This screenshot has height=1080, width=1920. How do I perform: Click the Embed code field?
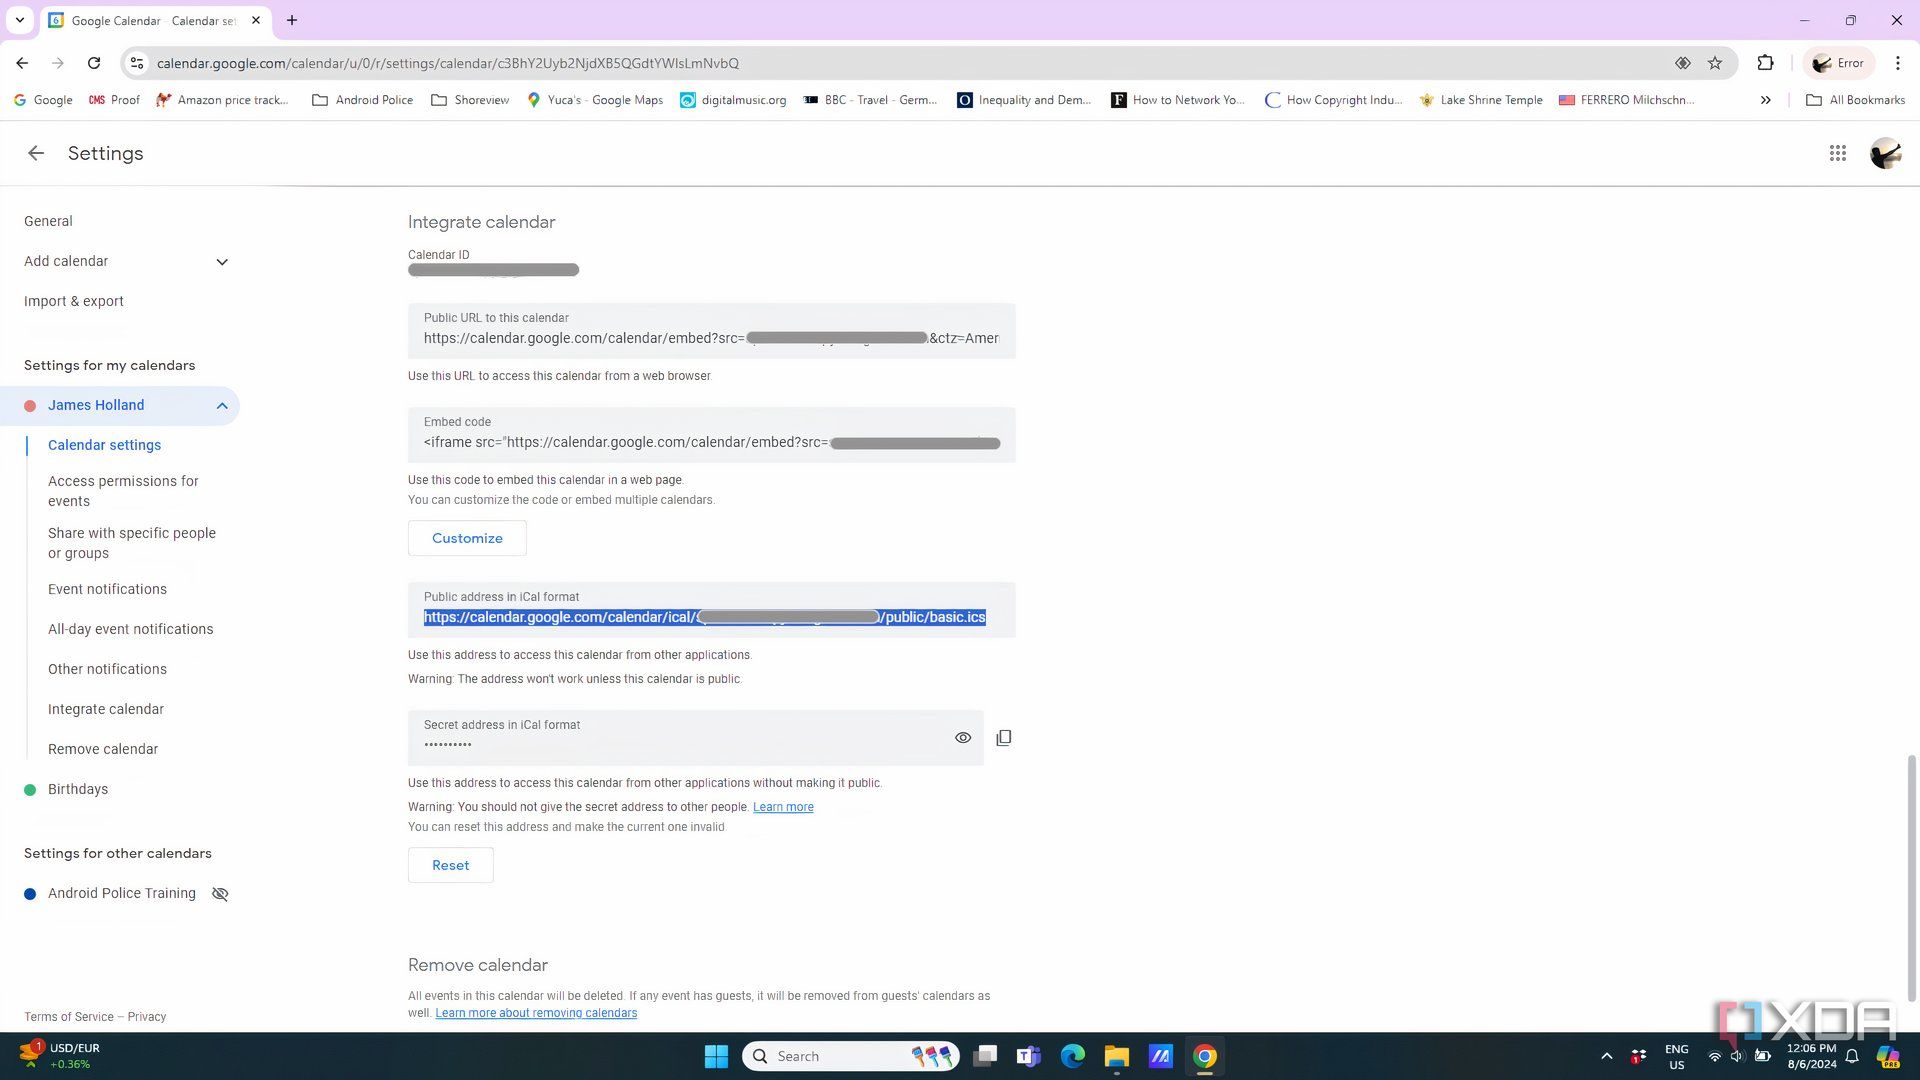coord(711,434)
